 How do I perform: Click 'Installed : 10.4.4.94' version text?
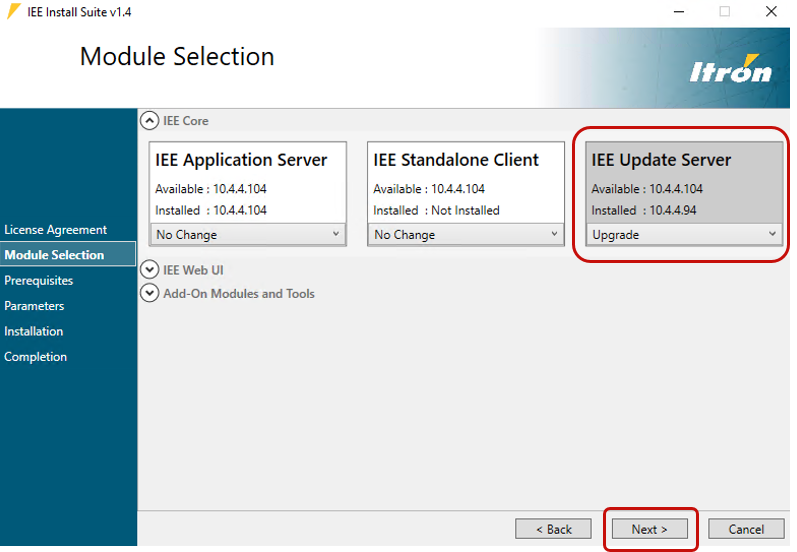click(643, 210)
